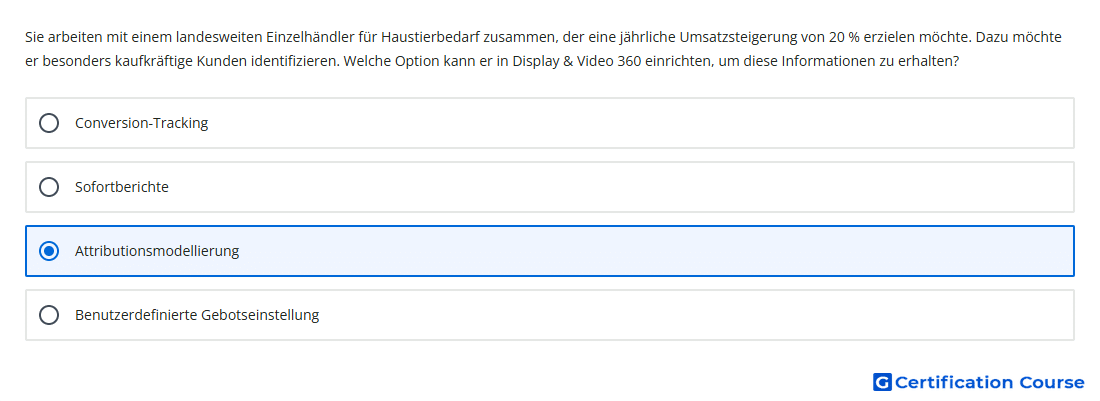Open the Certification Course brand link
This screenshot has width=1100, height=401.
979,382
